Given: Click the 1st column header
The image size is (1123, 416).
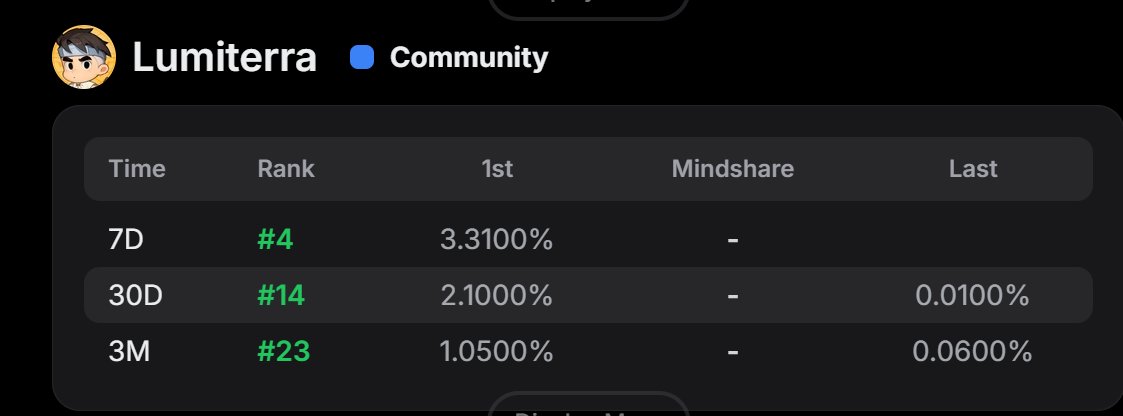Looking at the screenshot, I should (x=497, y=169).
